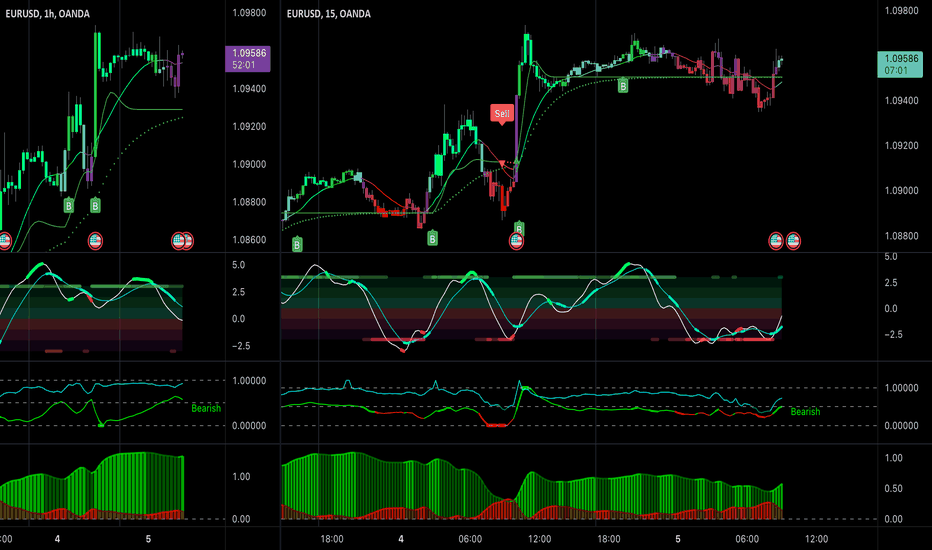This screenshot has width=932, height=550.
Task: Open the first US flag event on the 15-minute chart
Action: [x=516, y=241]
